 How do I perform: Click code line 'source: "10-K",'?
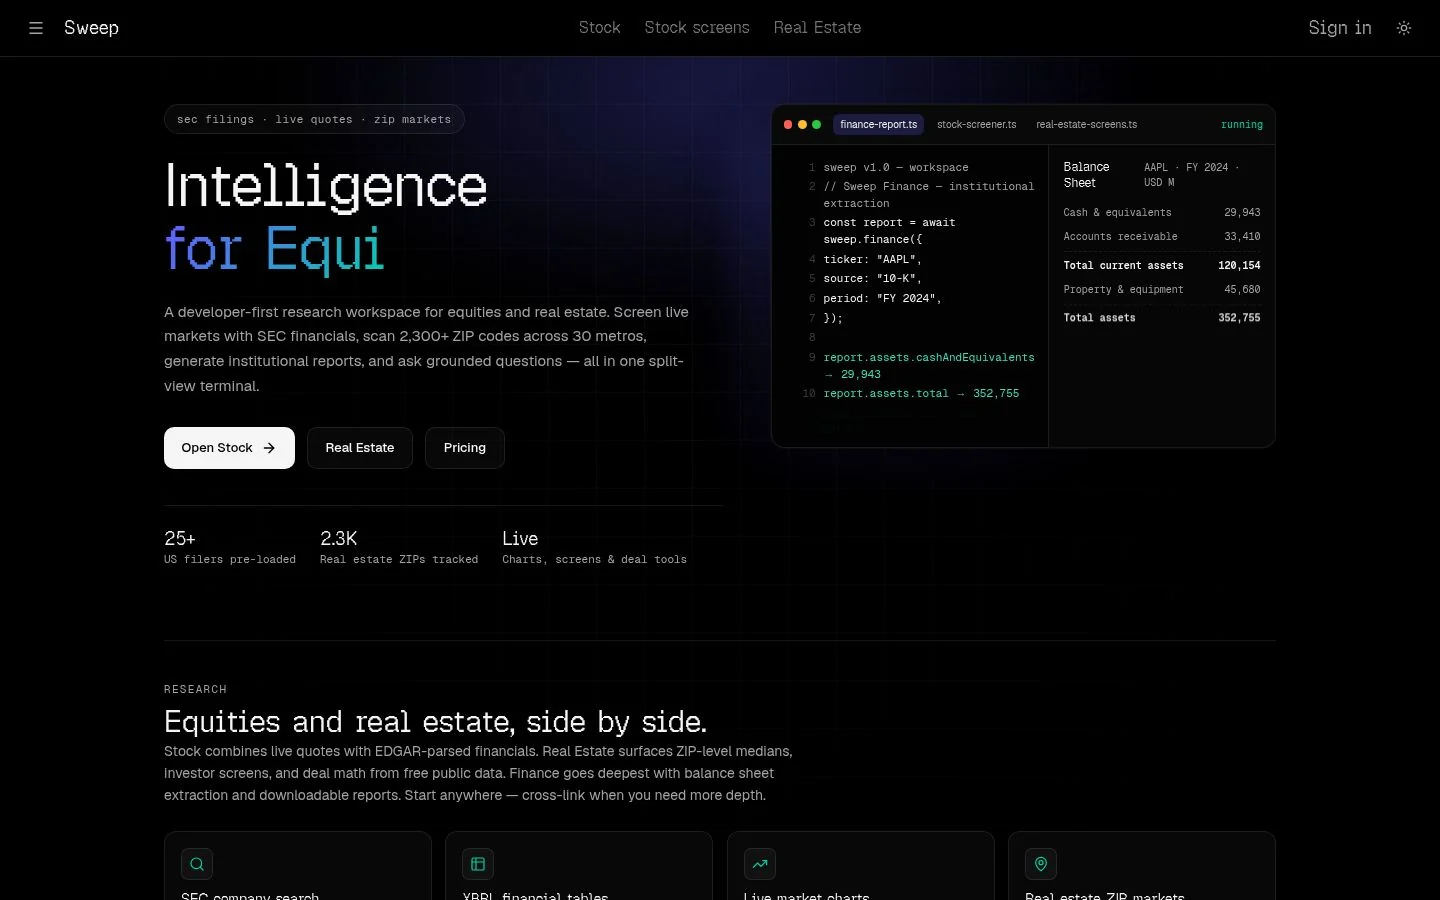872,279
